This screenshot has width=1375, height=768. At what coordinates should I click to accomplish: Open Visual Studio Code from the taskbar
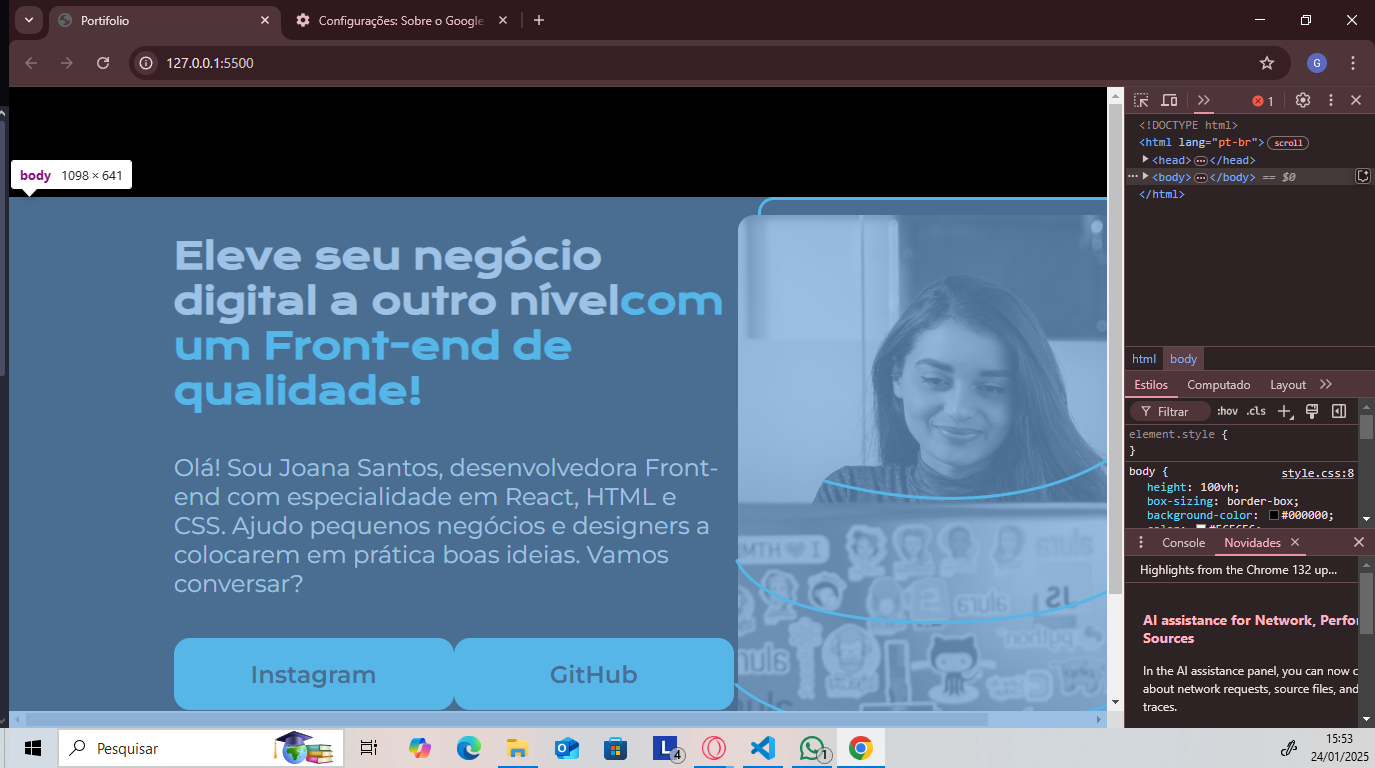click(763, 748)
